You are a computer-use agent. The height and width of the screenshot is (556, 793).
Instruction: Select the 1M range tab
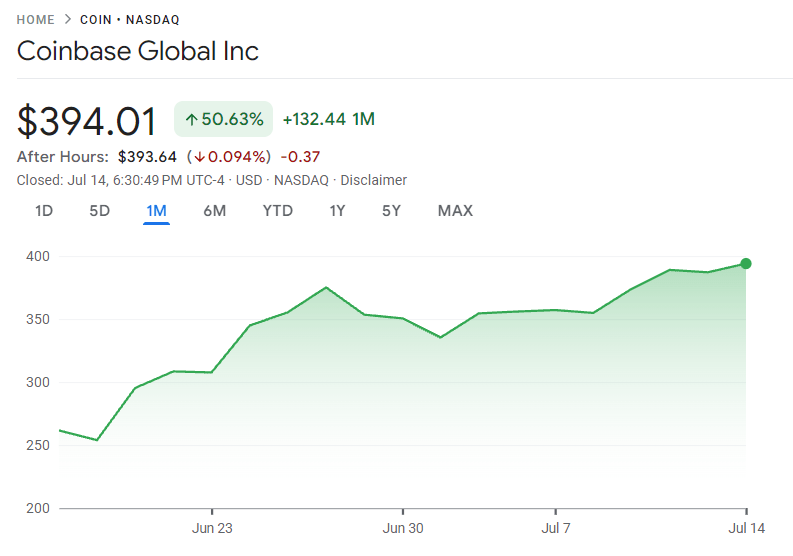[156, 211]
